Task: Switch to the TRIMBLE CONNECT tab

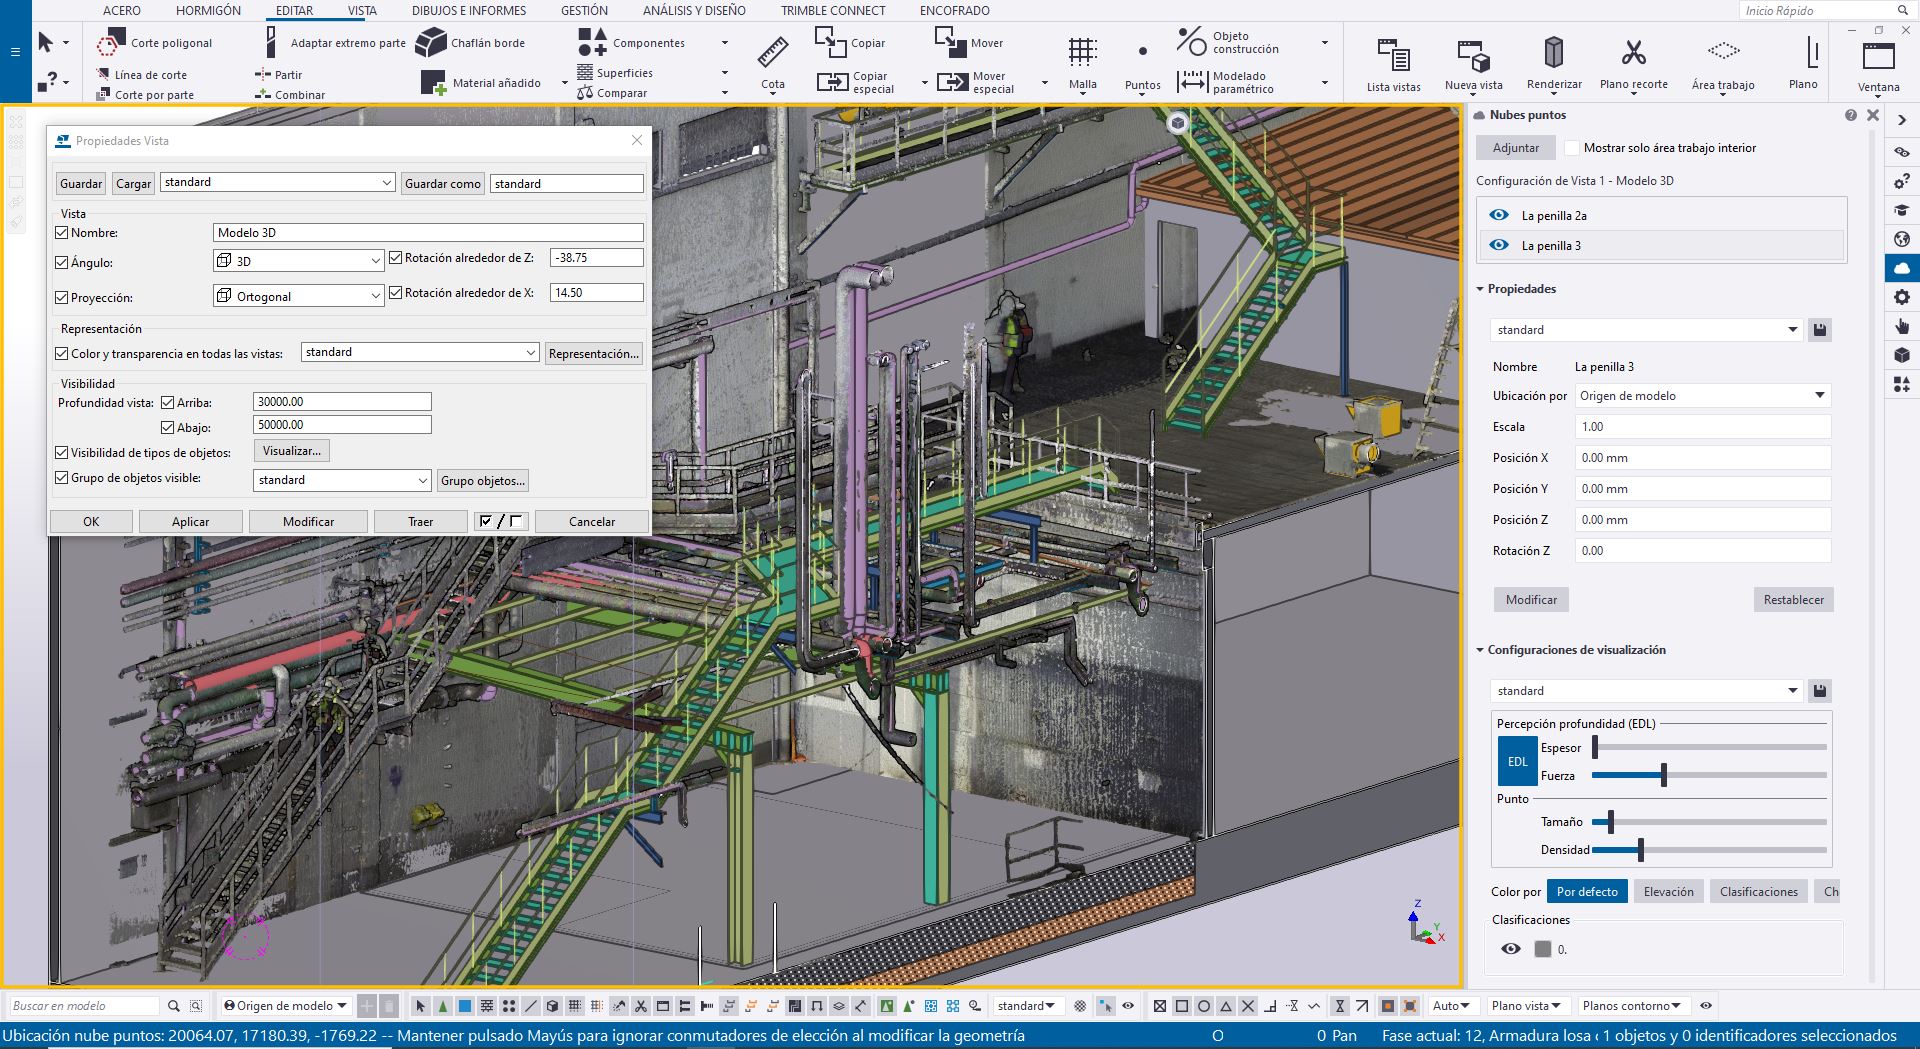Action: click(833, 10)
